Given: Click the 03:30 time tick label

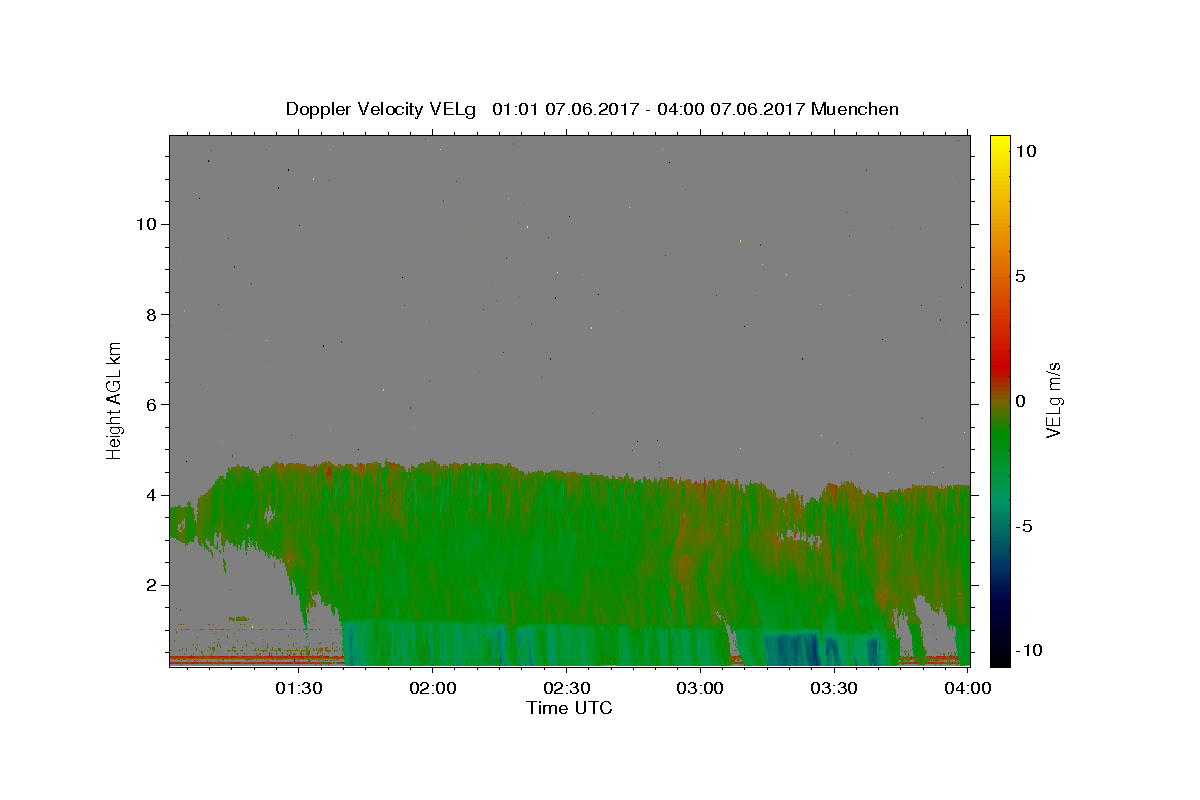Looking at the screenshot, I should pos(835,687).
